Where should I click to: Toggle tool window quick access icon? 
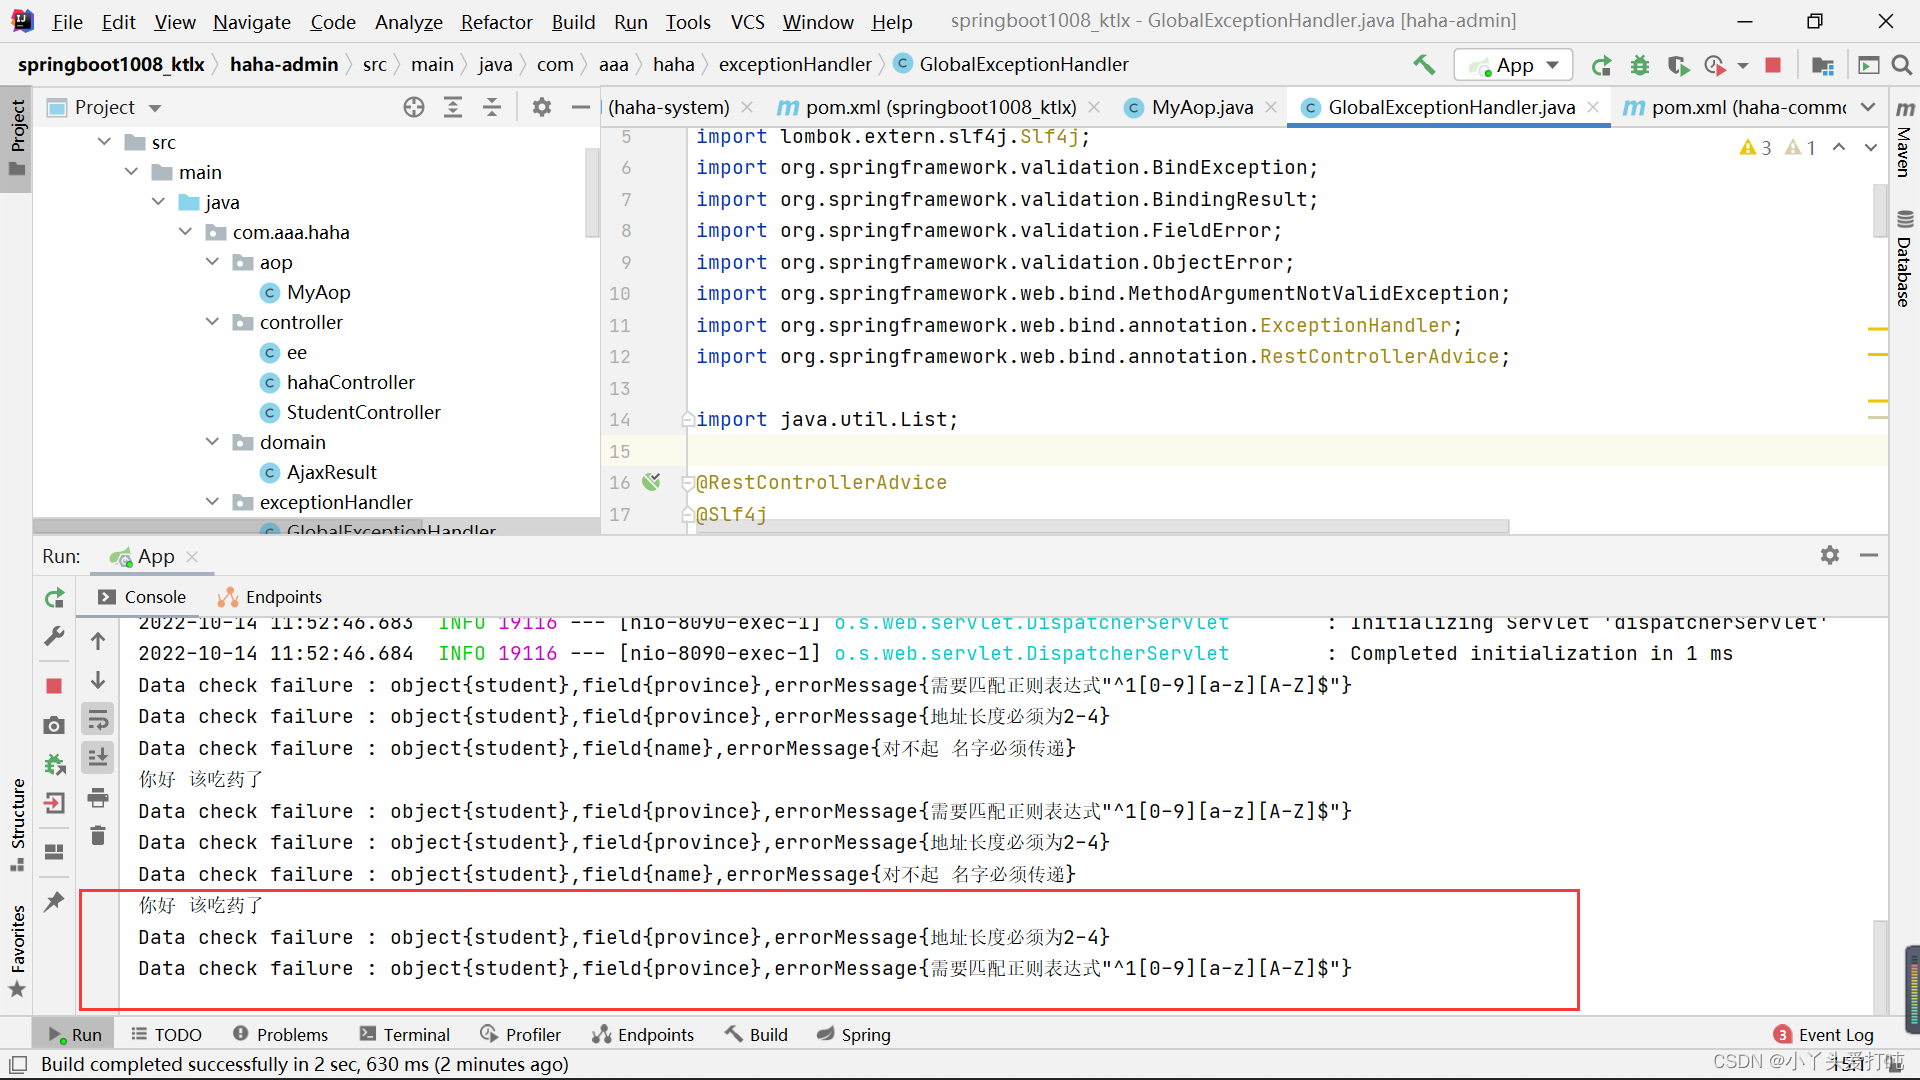pyautogui.click(x=18, y=1064)
